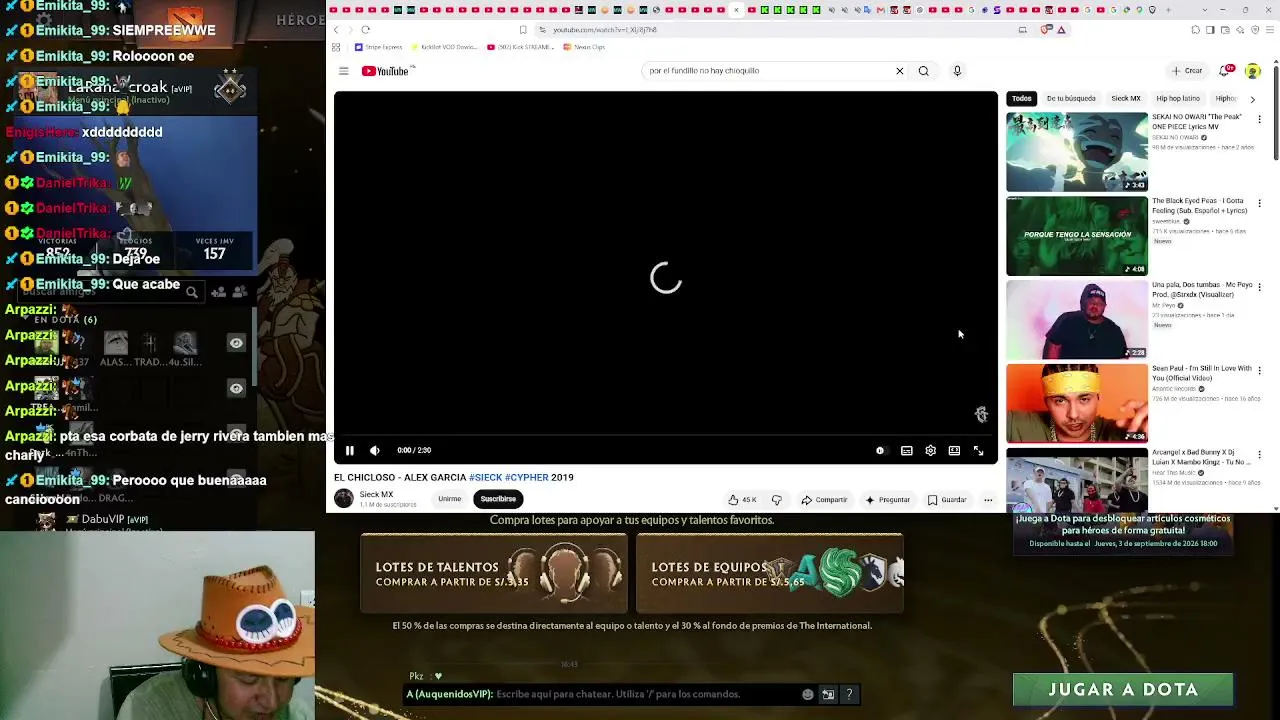This screenshot has height=720, width=1280.
Task: Open the Stripe Express bookmark
Action: coord(378,47)
